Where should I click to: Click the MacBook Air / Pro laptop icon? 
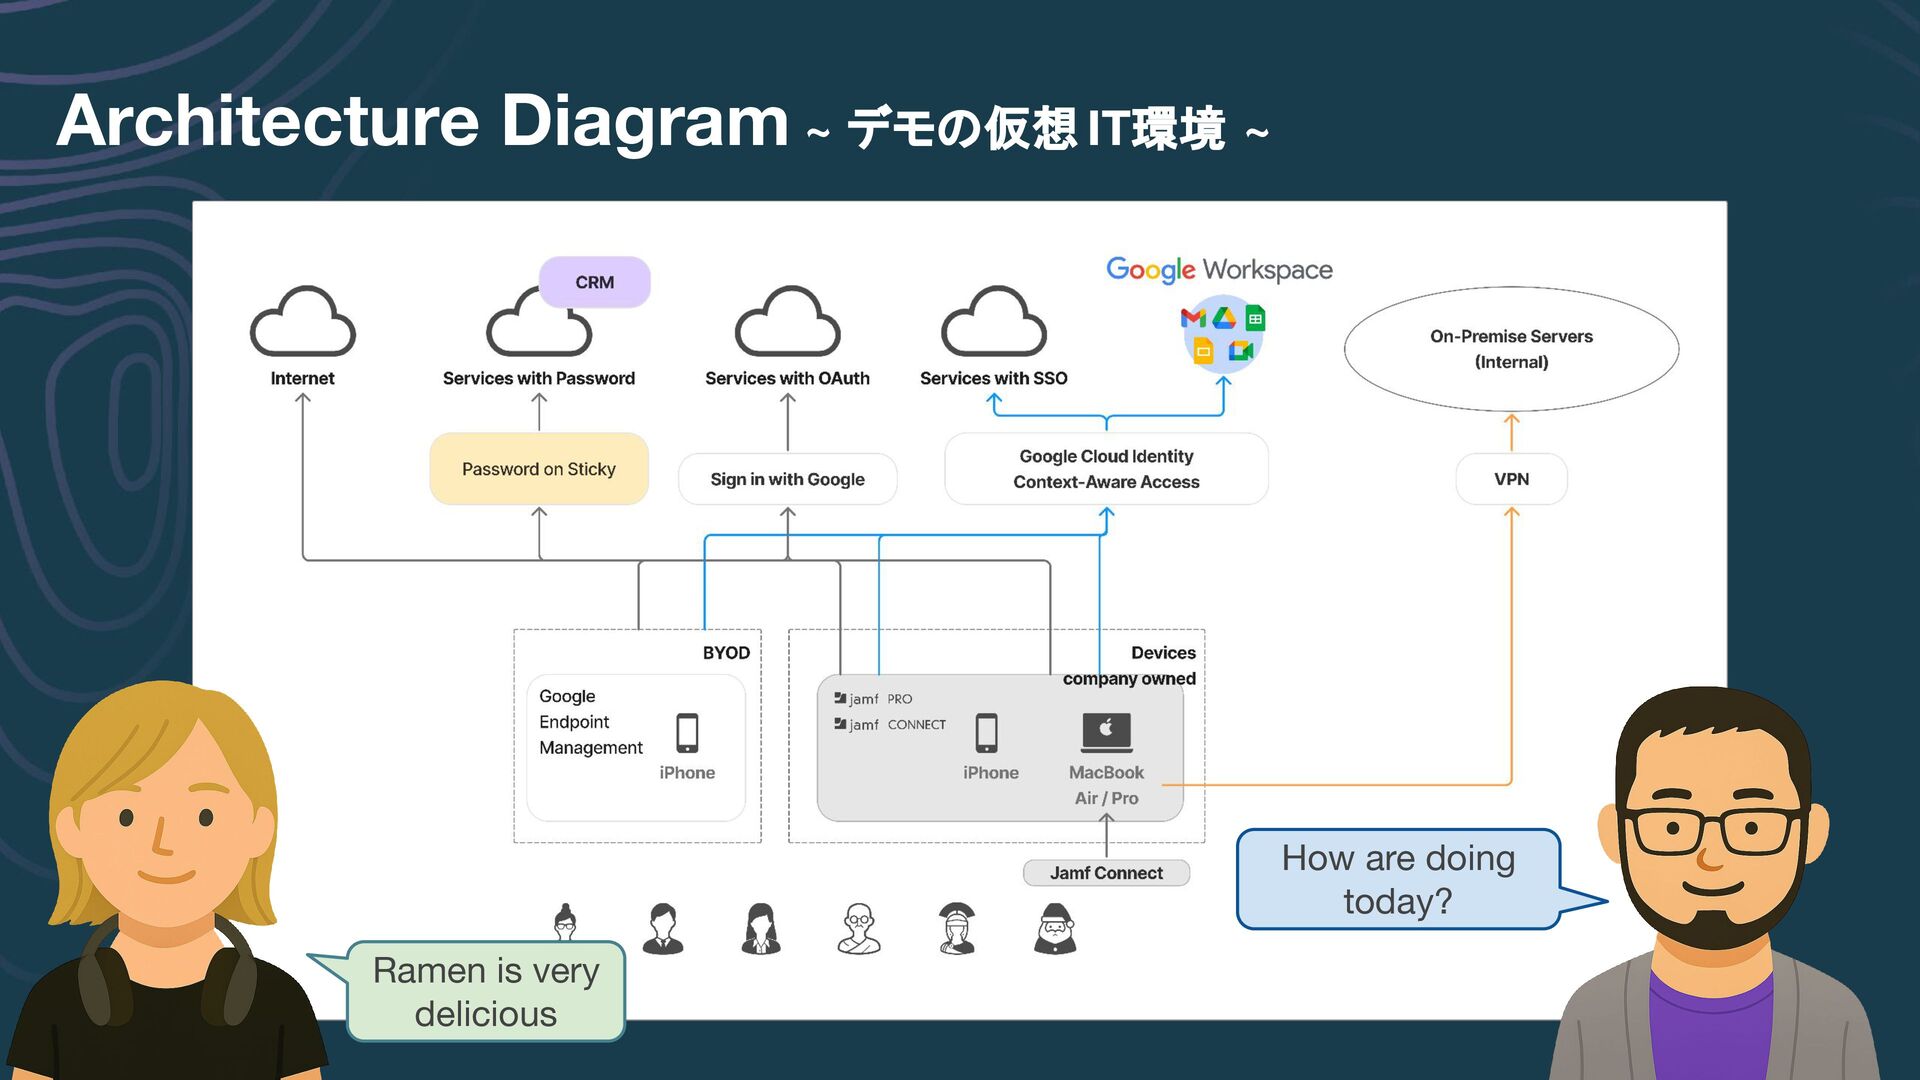[1106, 731]
